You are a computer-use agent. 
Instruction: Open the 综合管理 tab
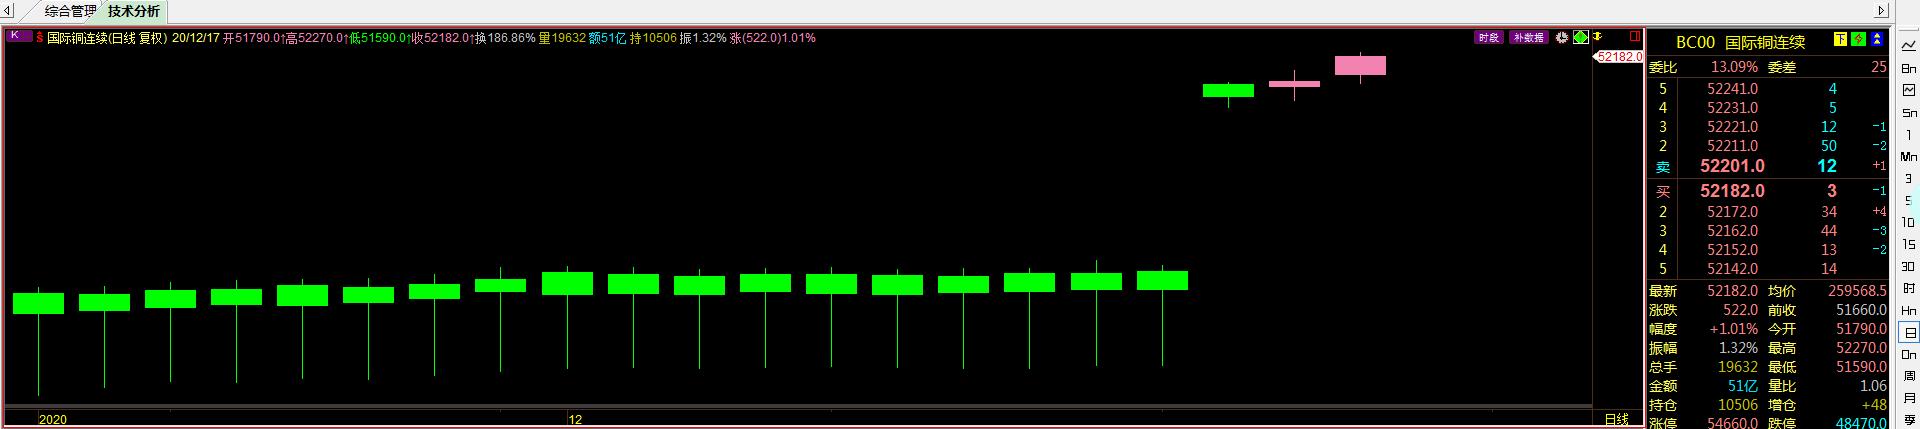click(x=70, y=11)
